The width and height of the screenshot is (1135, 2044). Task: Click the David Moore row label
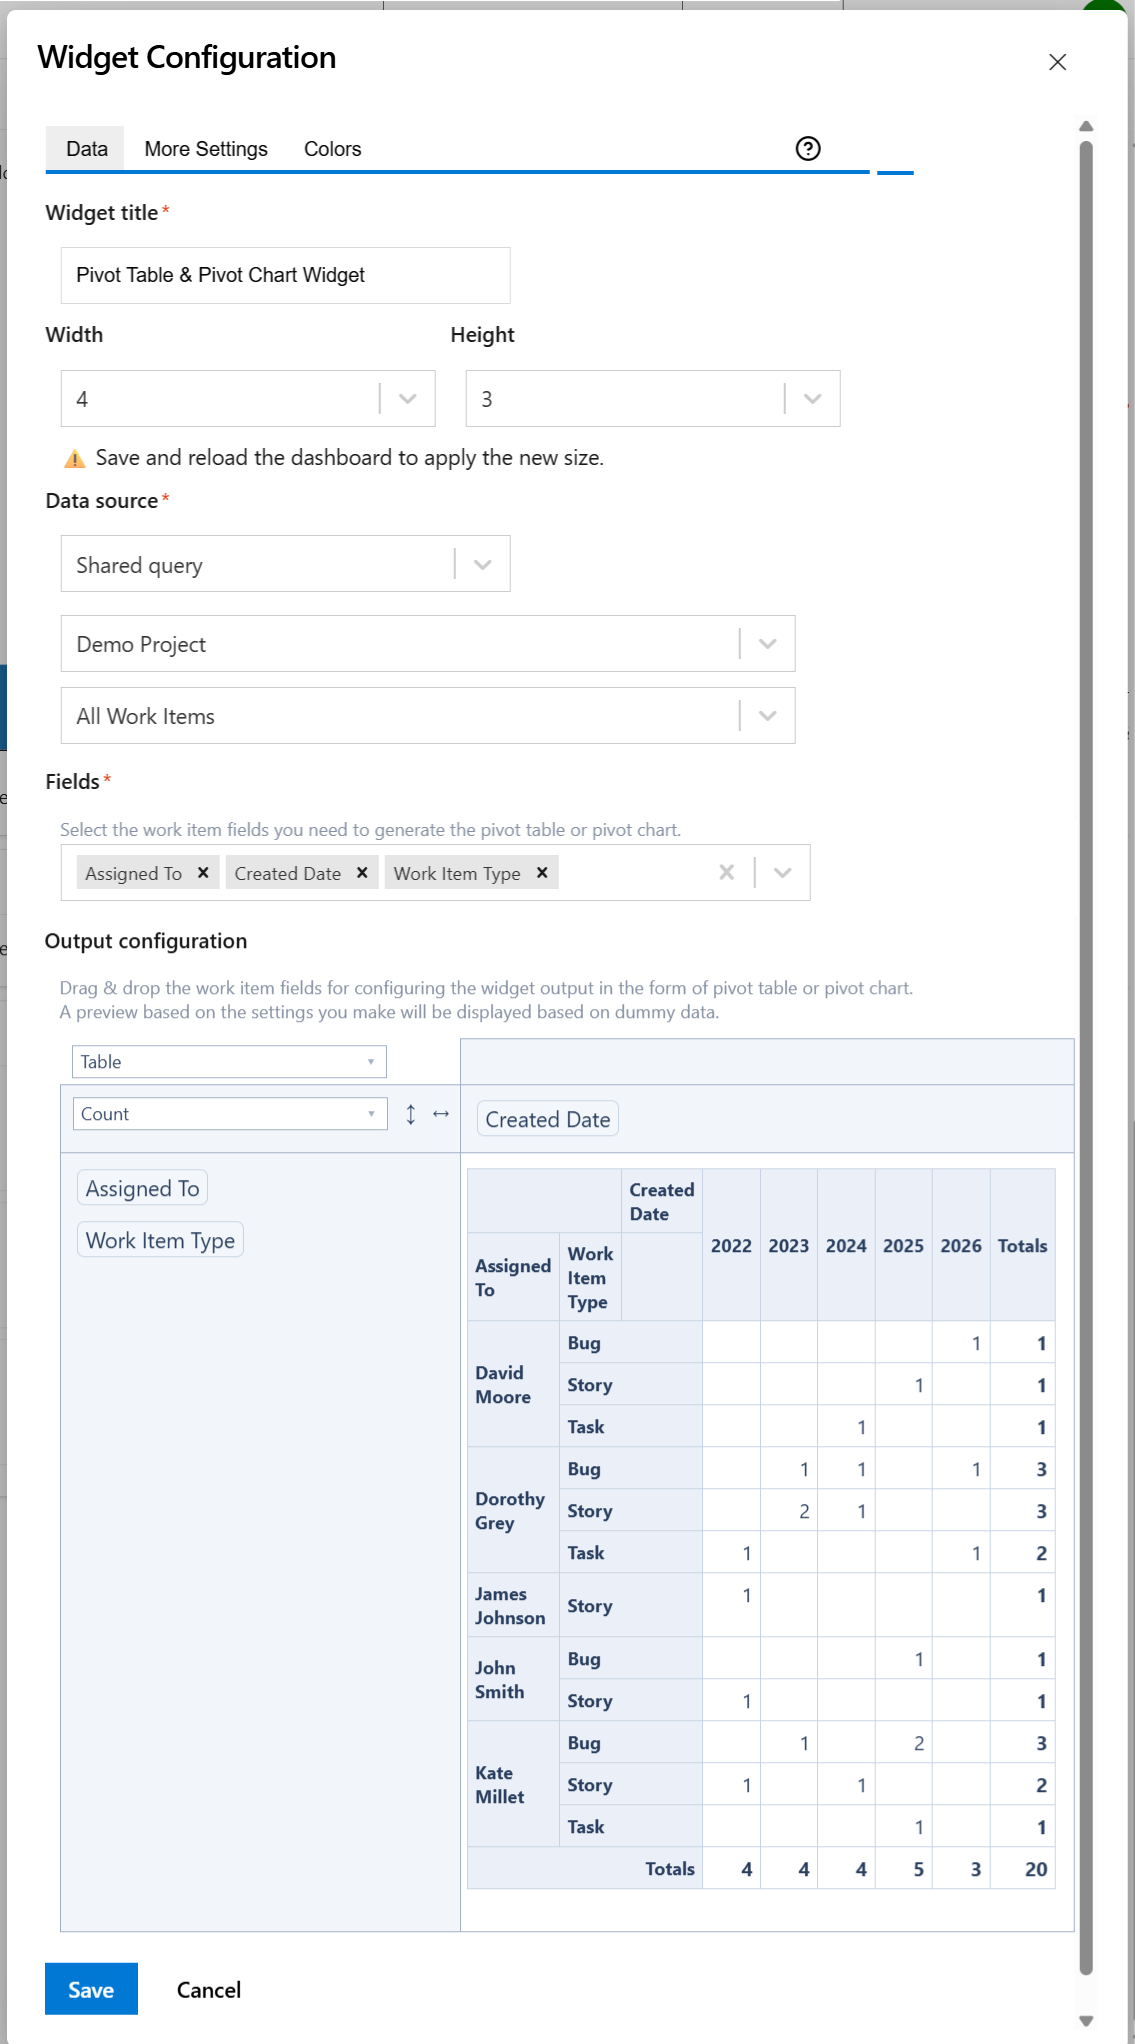[x=513, y=1385]
